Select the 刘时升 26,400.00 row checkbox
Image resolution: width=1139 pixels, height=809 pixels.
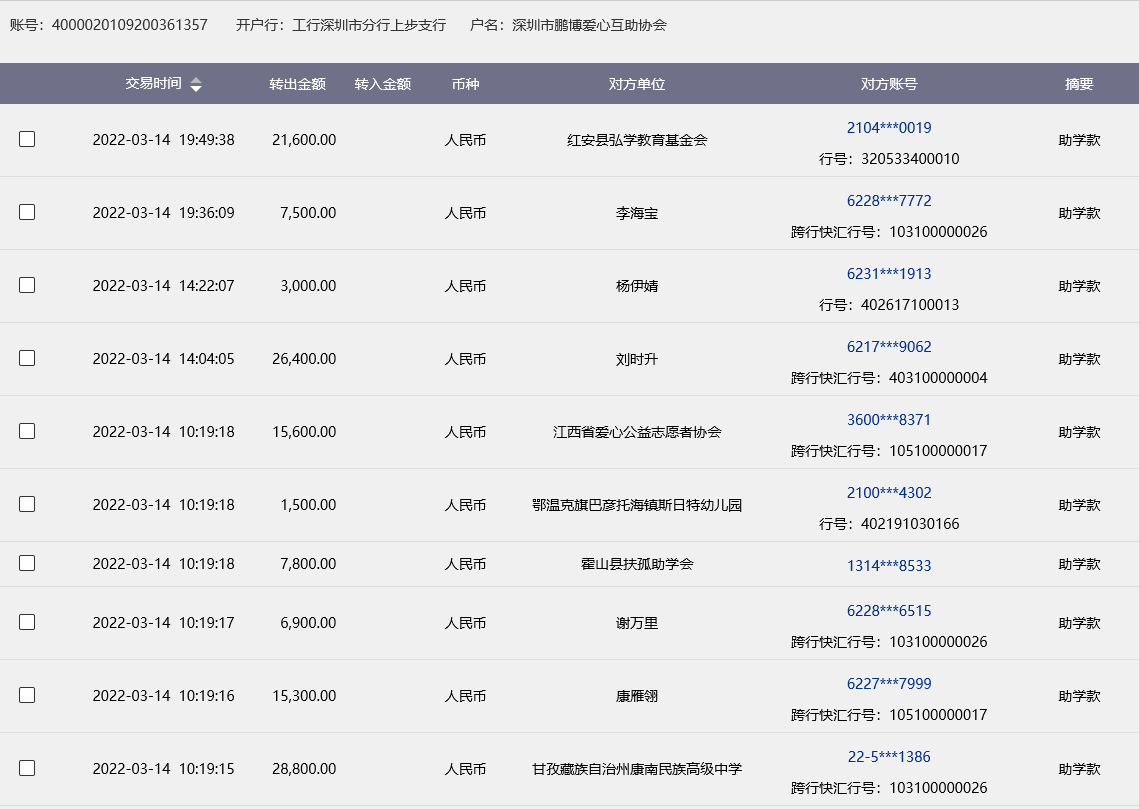click(27, 358)
